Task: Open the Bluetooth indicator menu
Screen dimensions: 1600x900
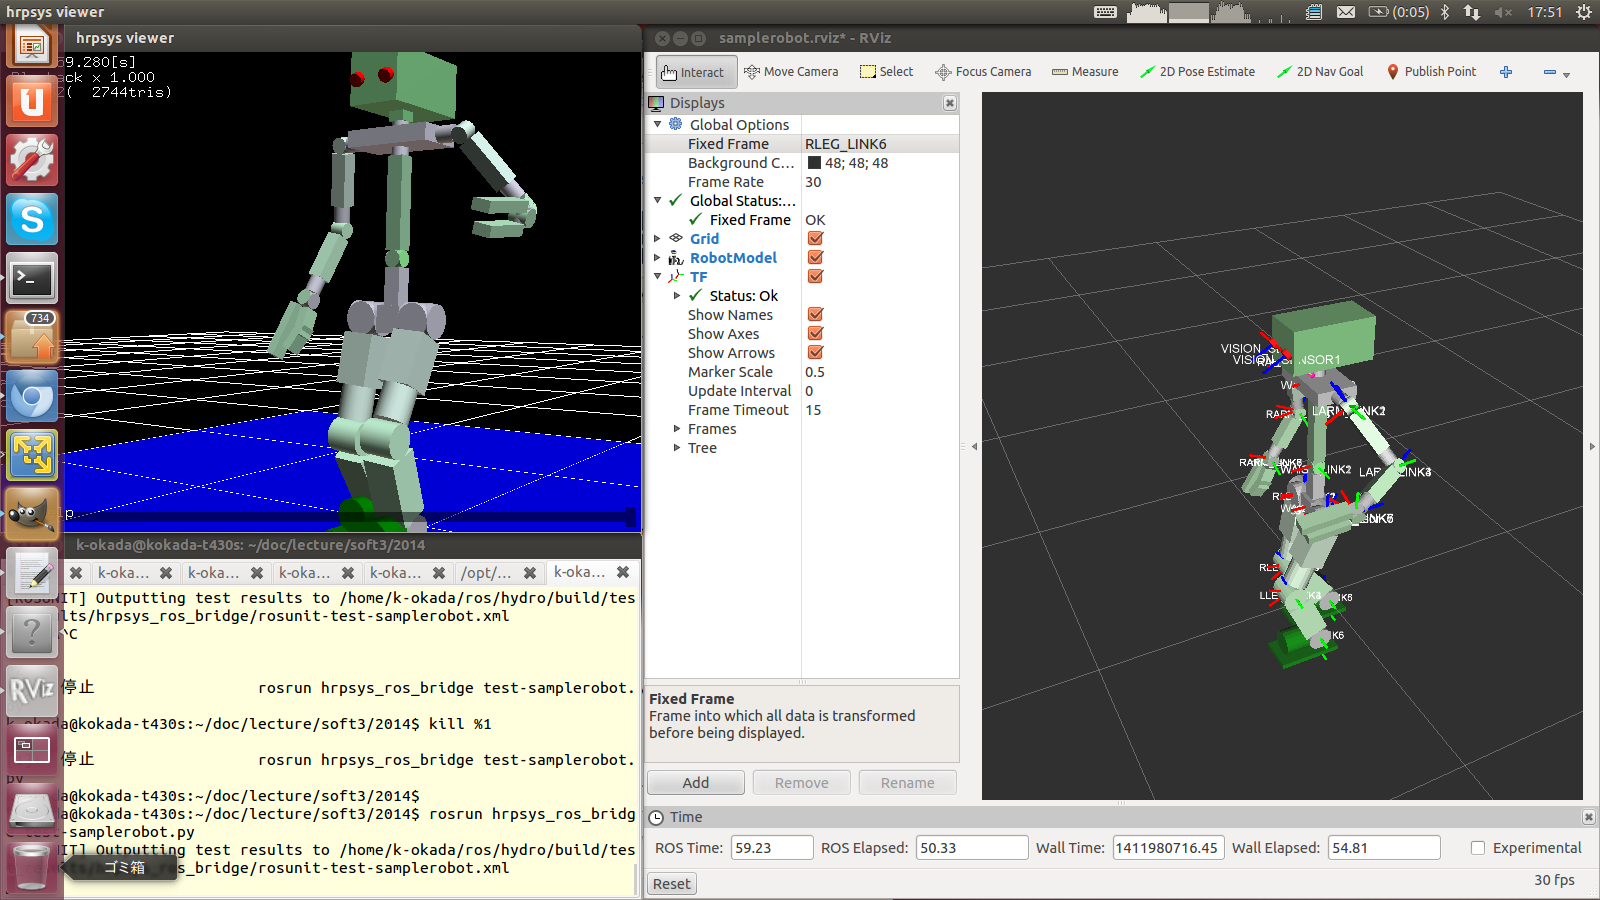Action: pos(1444,12)
